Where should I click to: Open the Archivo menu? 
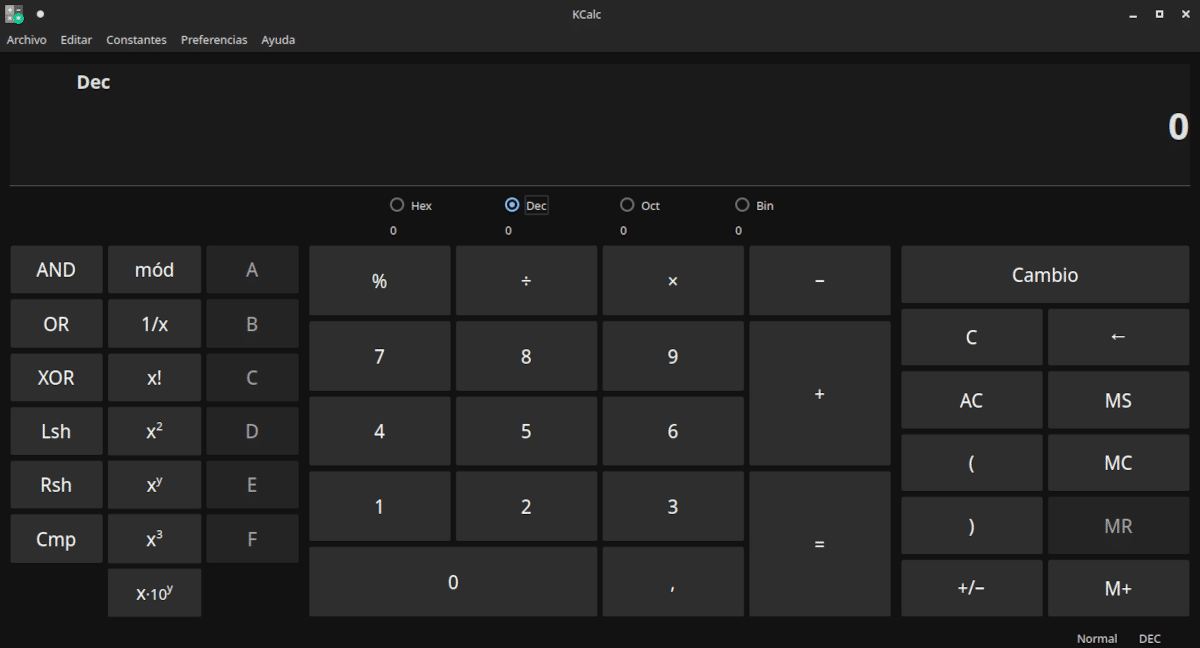pyautogui.click(x=27, y=40)
